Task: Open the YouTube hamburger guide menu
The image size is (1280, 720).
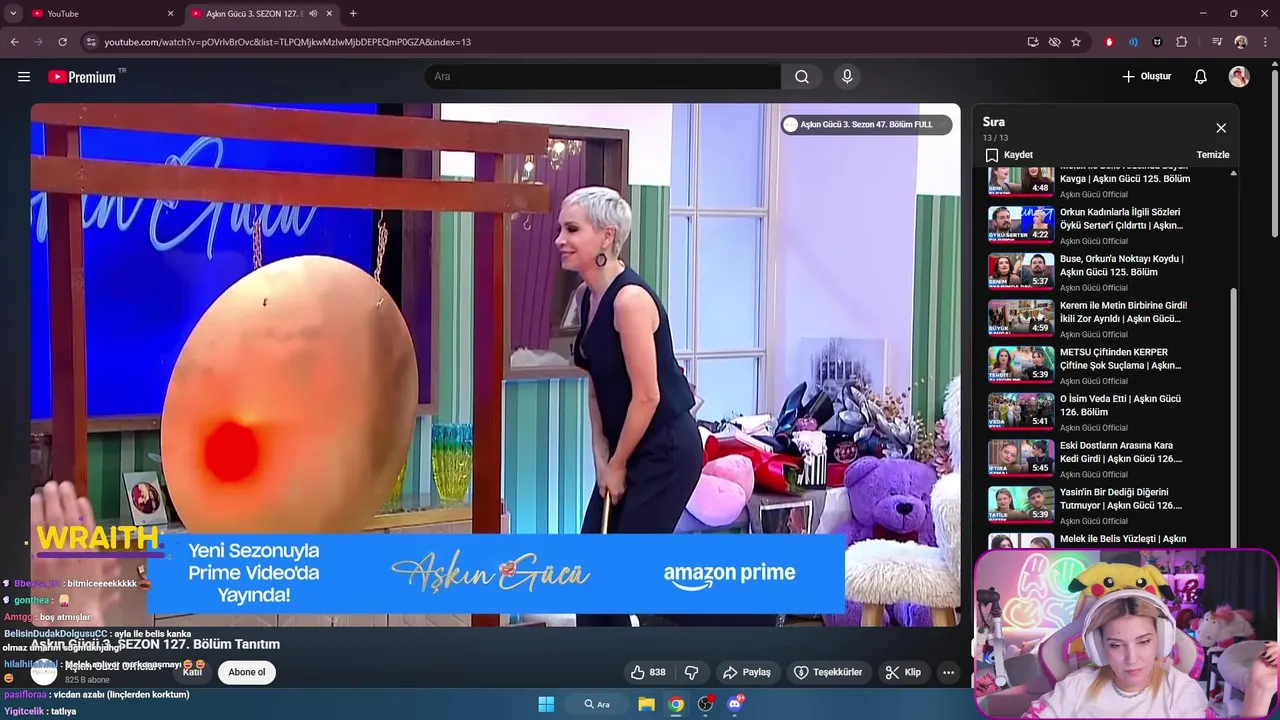Action: point(24,77)
